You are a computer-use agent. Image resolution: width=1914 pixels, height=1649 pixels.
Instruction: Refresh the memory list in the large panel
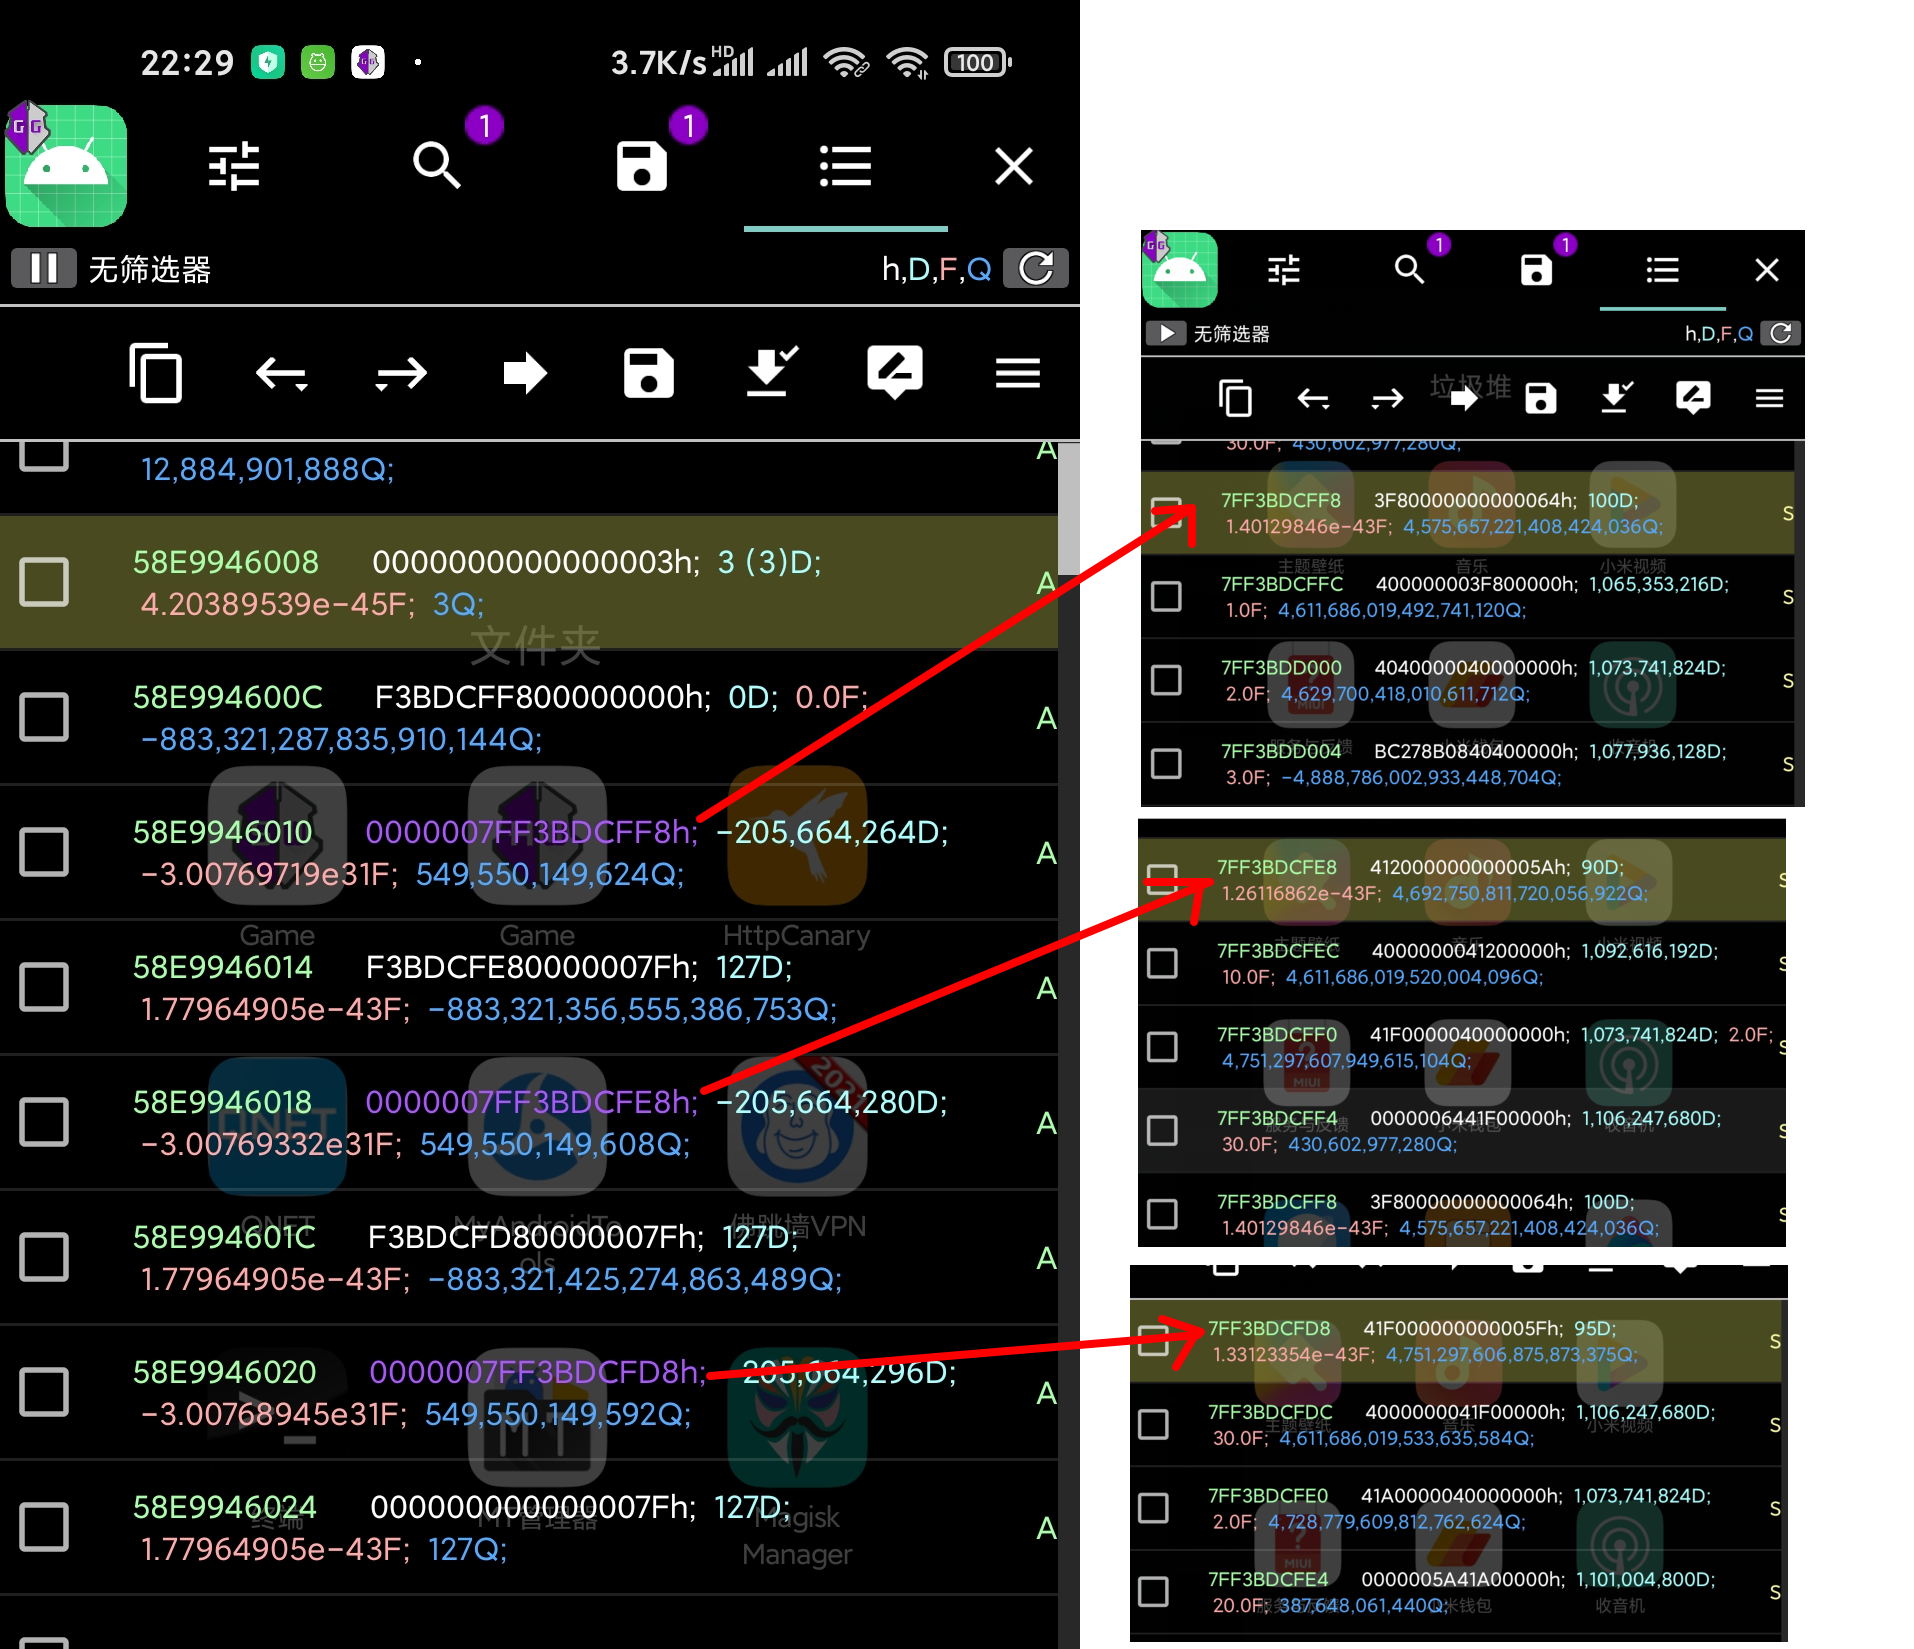tap(1036, 268)
